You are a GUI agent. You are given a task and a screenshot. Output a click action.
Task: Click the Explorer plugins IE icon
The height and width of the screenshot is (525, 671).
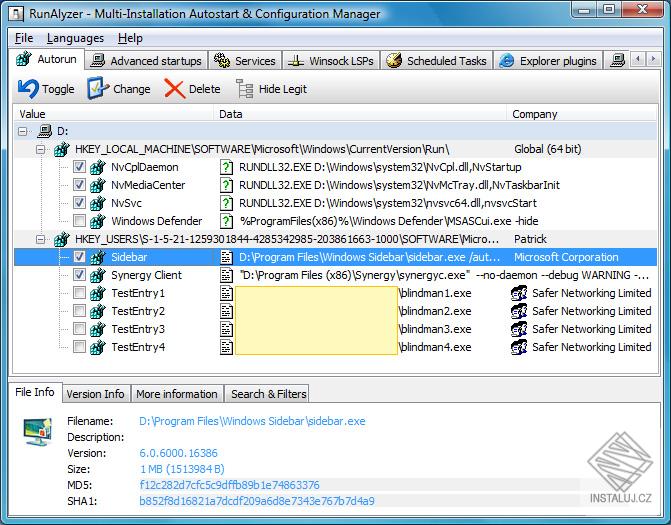pos(506,61)
